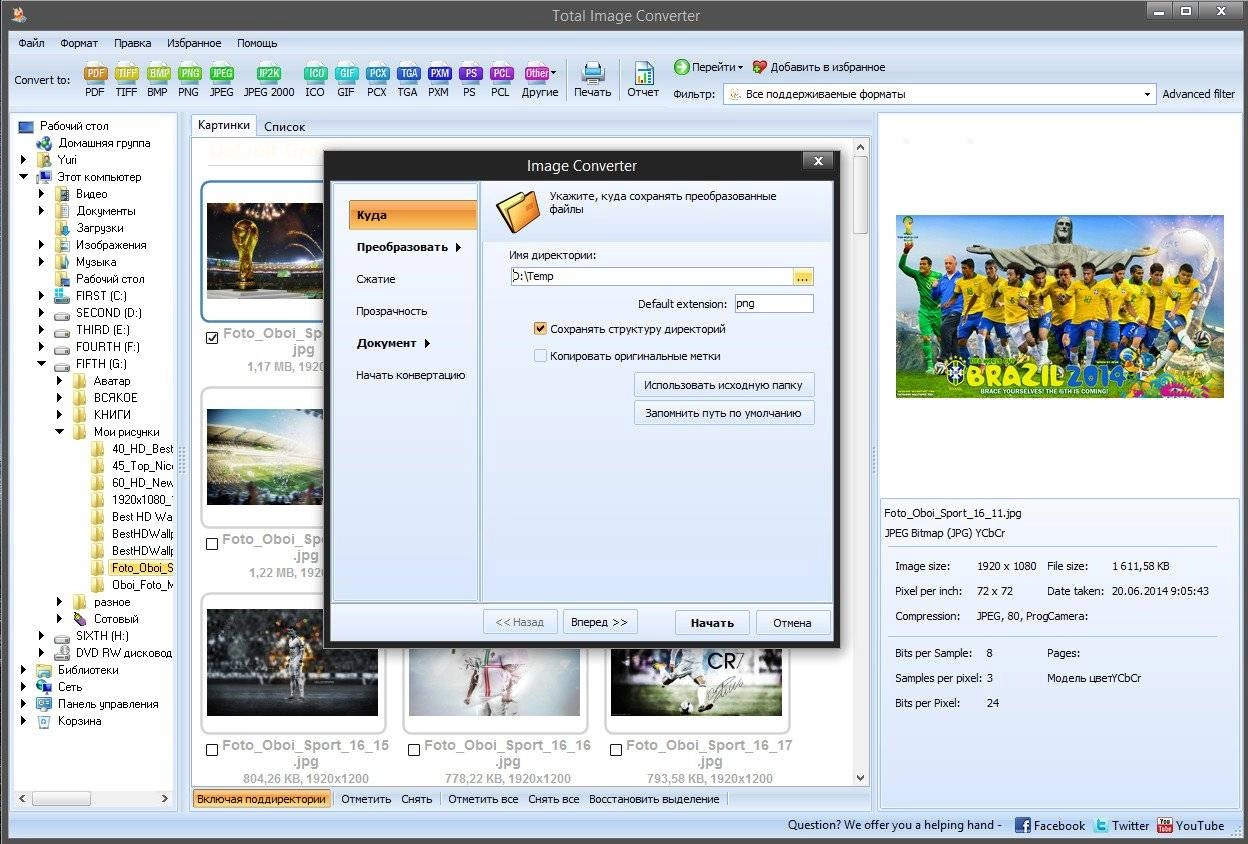Click the Начать button
This screenshot has height=844, width=1248.
point(712,622)
